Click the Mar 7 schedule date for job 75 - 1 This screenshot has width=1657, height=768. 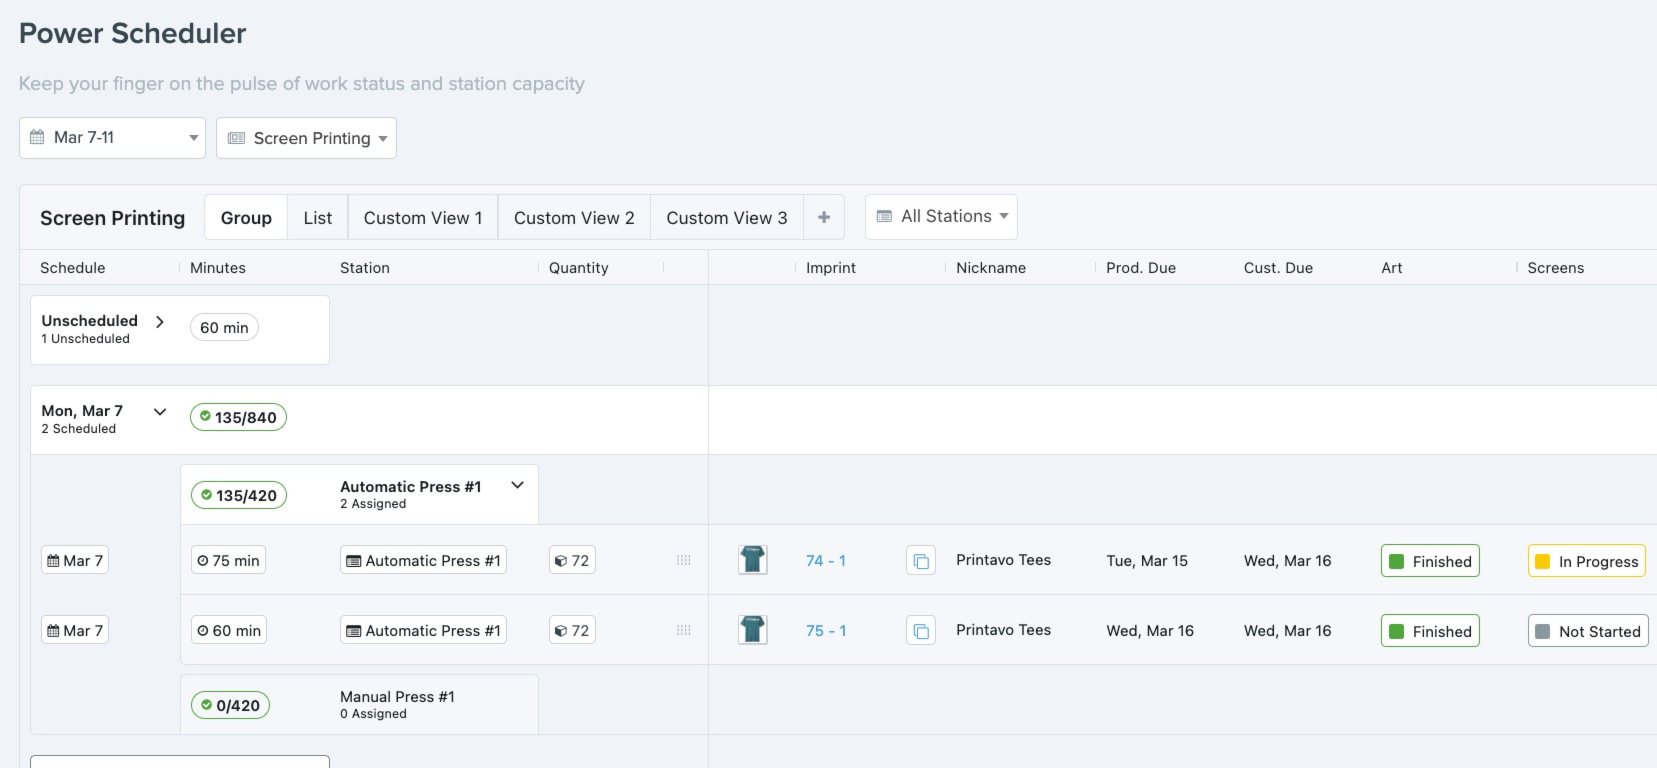75,631
